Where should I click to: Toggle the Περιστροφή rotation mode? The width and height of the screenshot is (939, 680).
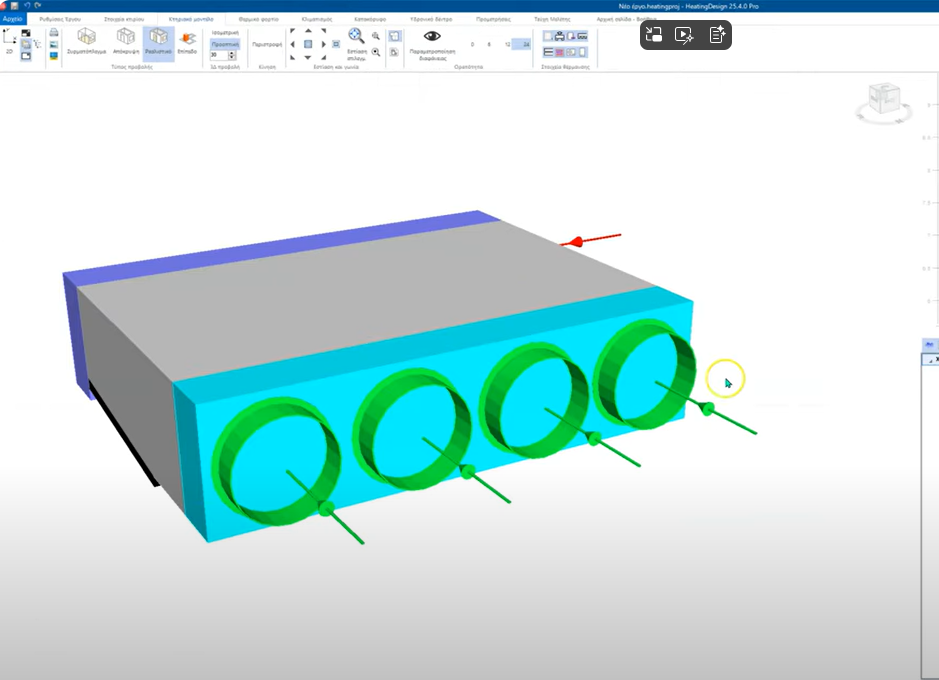pos(266,44)
